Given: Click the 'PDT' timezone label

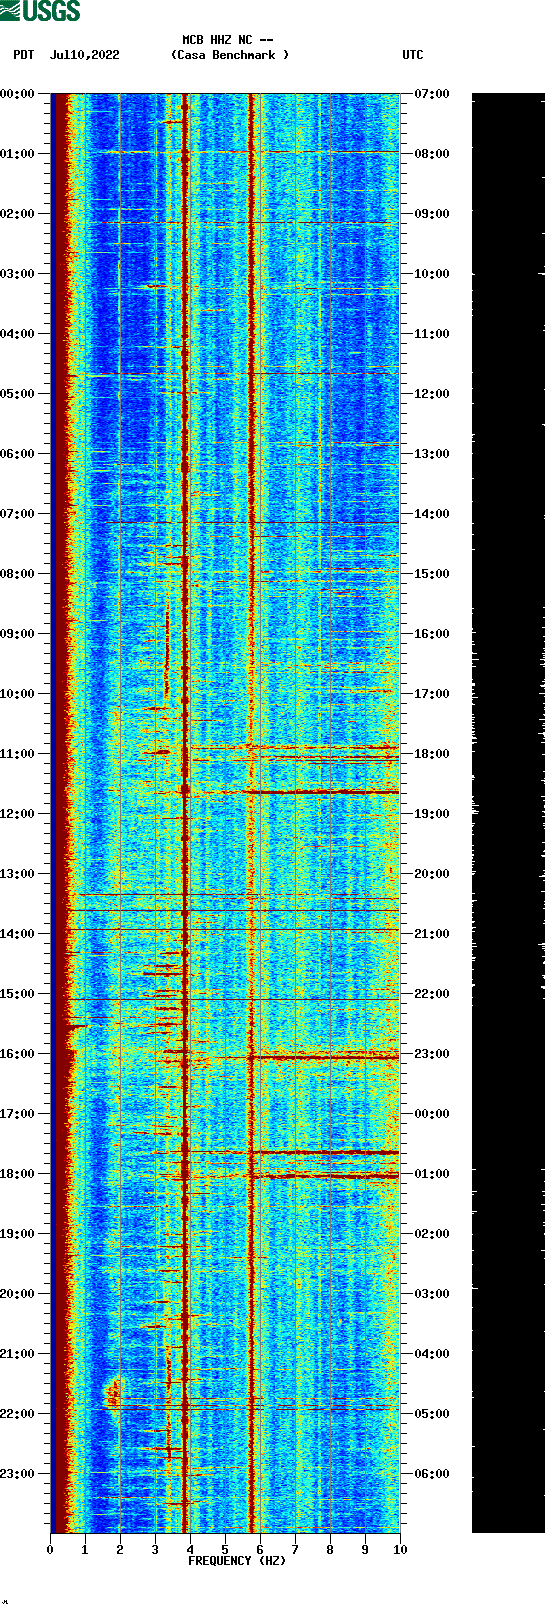Looking at the screenshot, I should [x=24, y=55].
